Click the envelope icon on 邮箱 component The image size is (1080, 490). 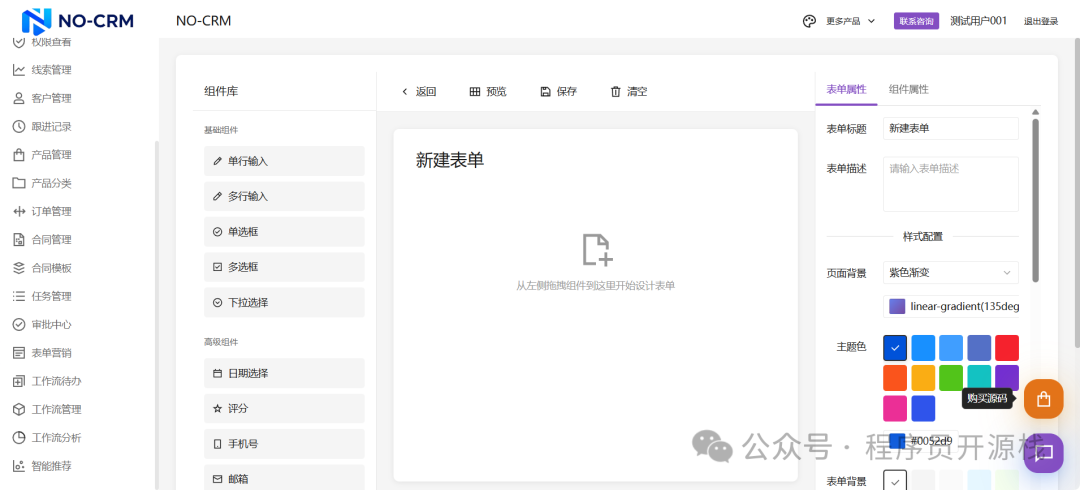pyautogui.click(x=218, y=479)
